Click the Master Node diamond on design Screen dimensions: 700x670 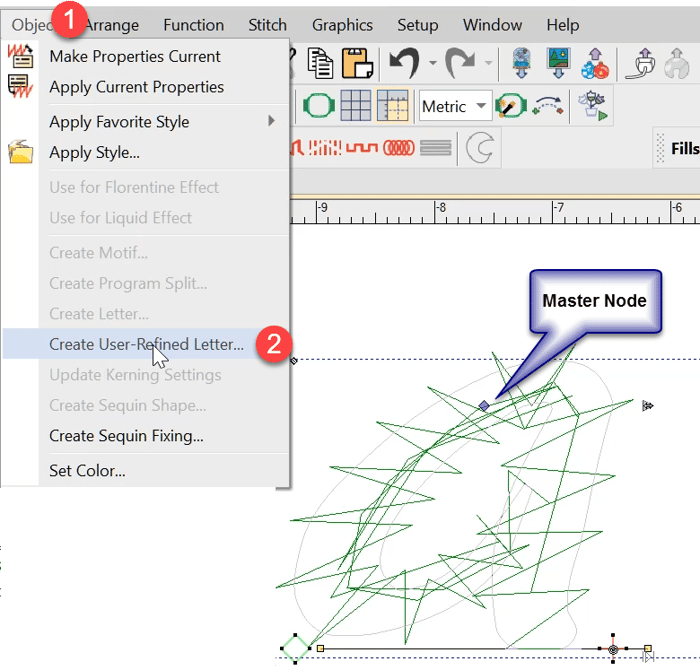click(484, 405)
